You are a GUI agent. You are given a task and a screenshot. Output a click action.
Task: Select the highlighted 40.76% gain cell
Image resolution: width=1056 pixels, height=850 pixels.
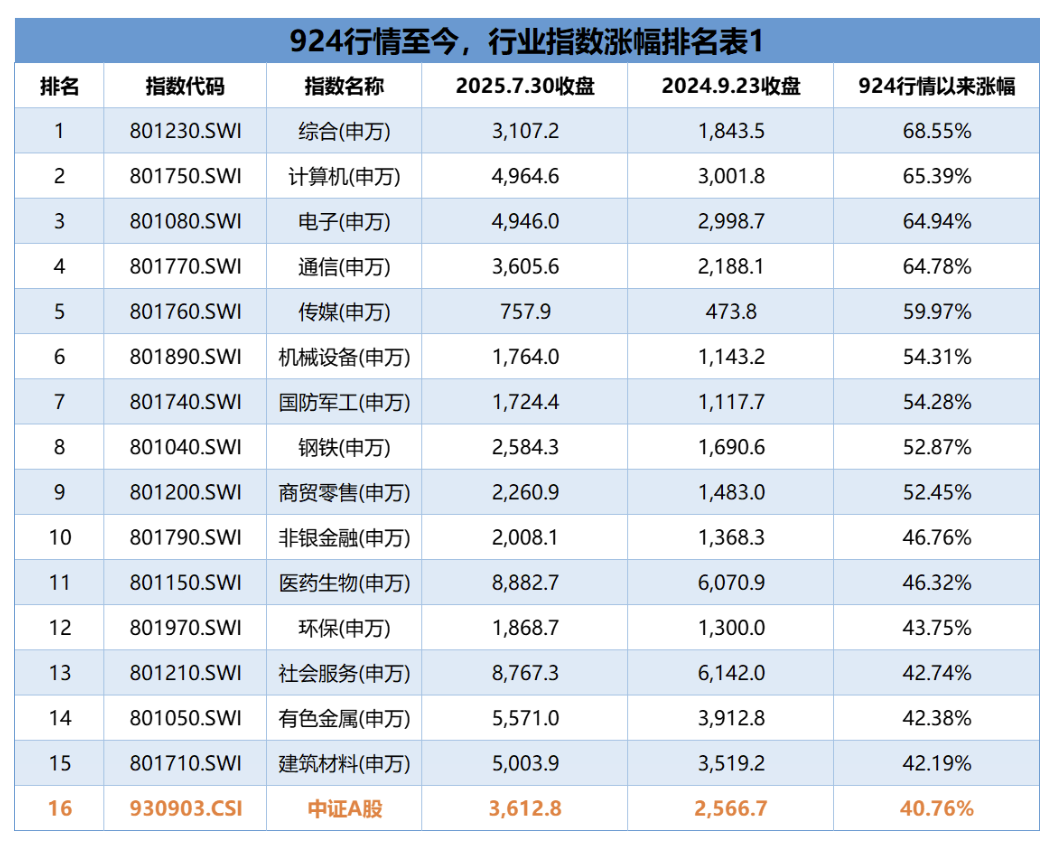tap(937, 808)
